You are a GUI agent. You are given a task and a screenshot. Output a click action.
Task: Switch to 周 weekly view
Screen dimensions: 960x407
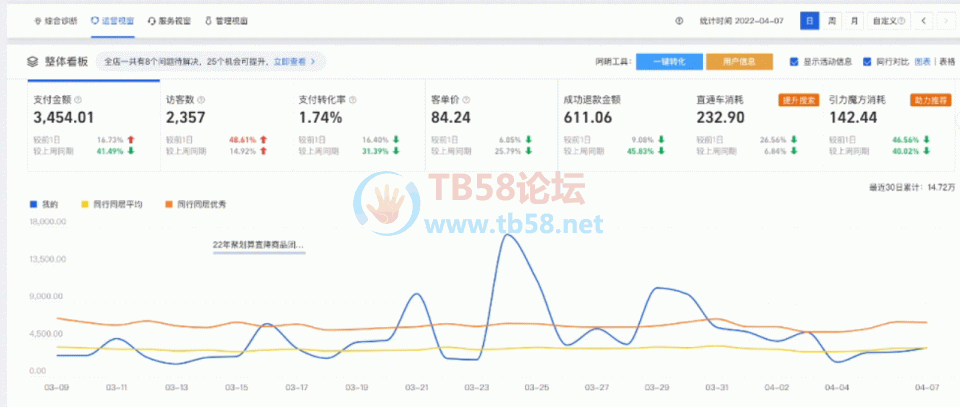832,20
